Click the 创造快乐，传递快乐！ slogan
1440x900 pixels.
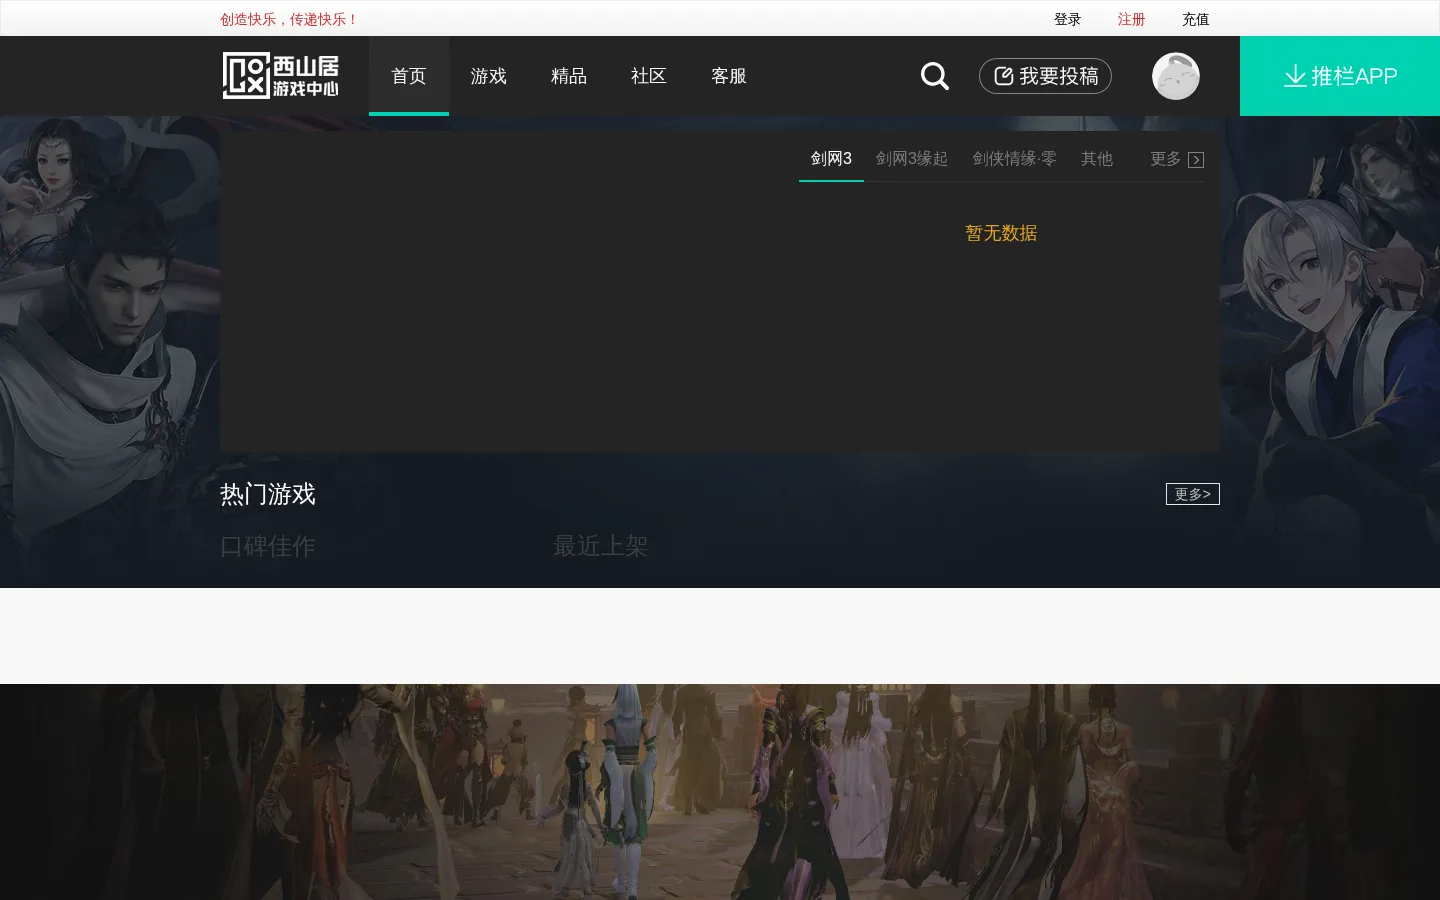coord(289,19)
